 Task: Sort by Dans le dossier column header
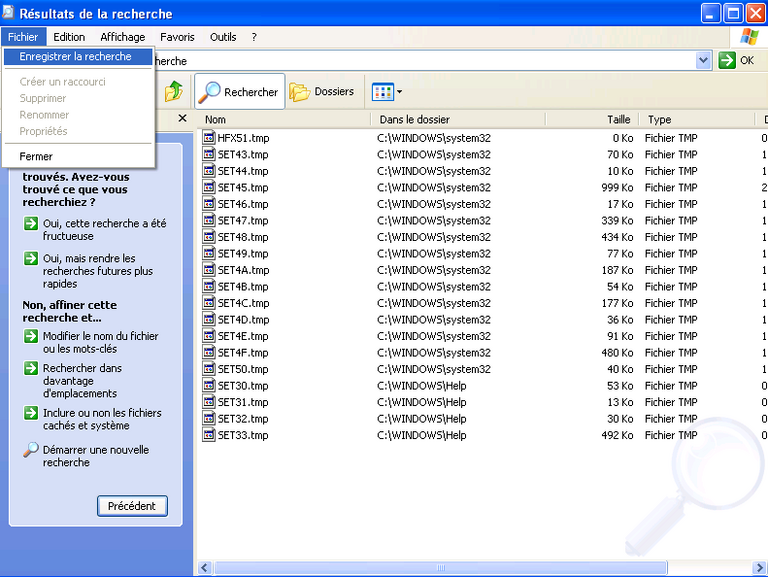click(458, 119)
